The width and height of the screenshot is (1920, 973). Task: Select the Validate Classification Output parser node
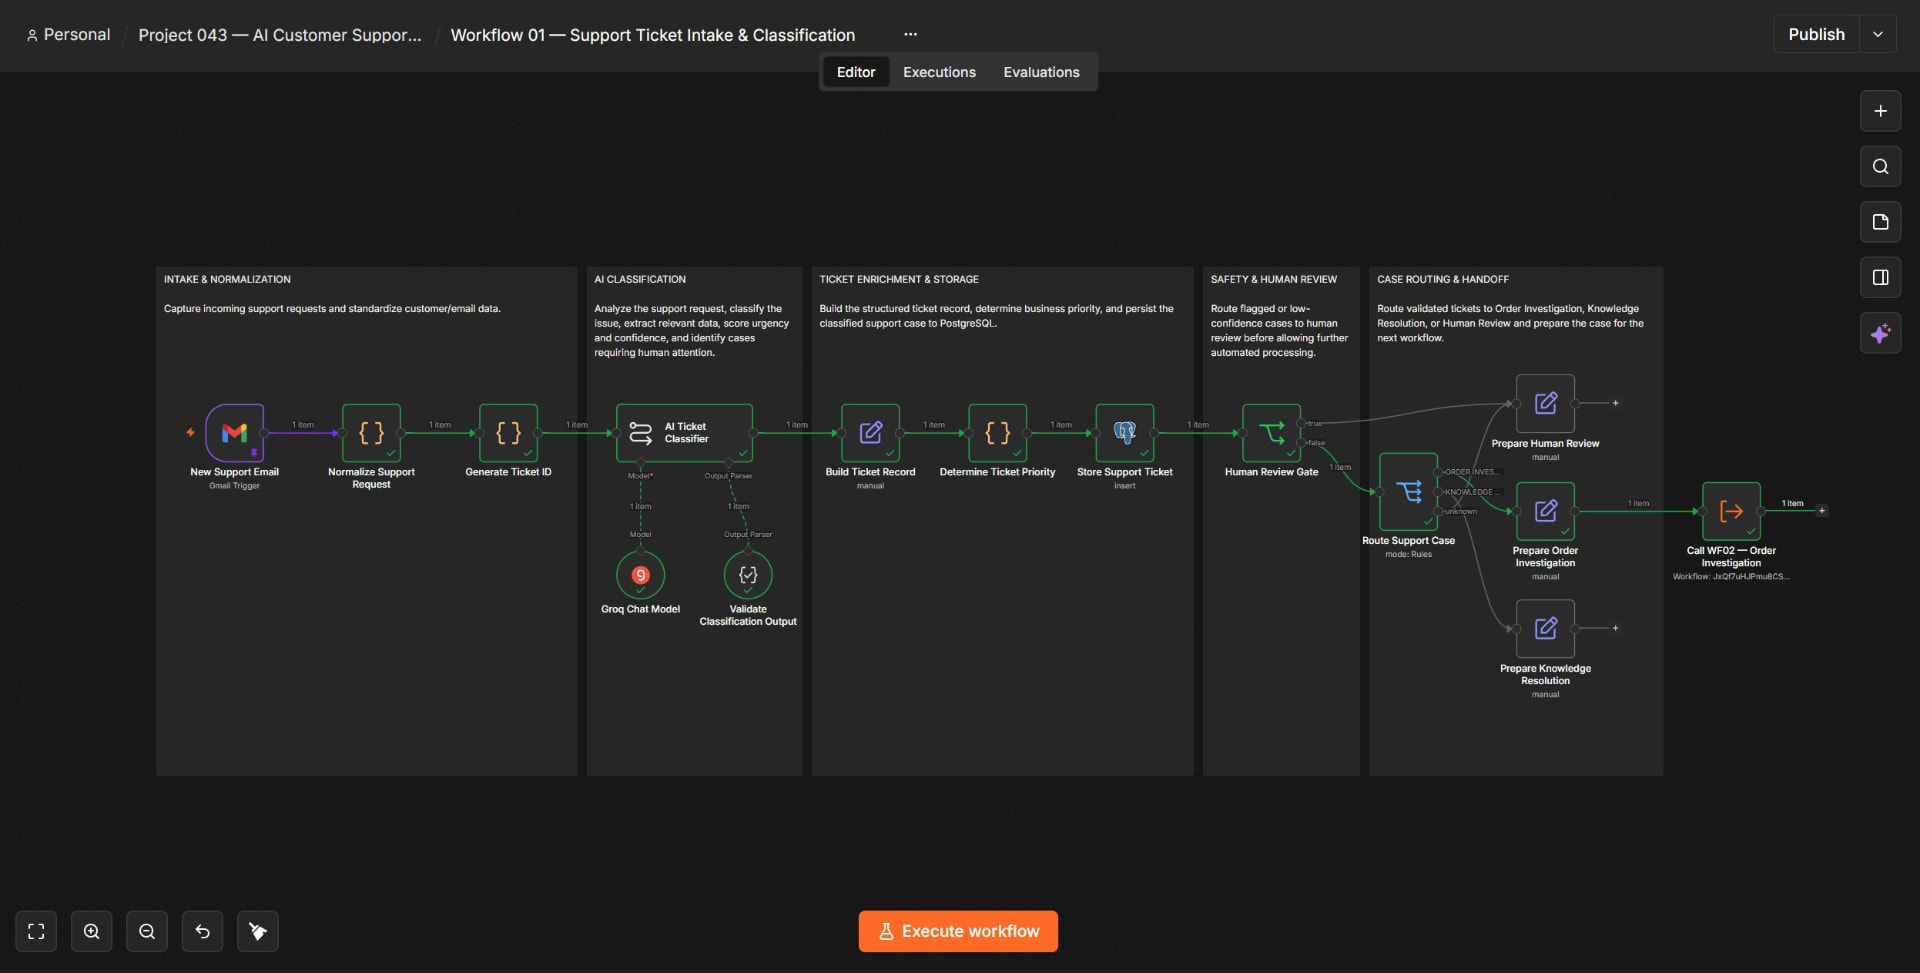coord(748,575)
